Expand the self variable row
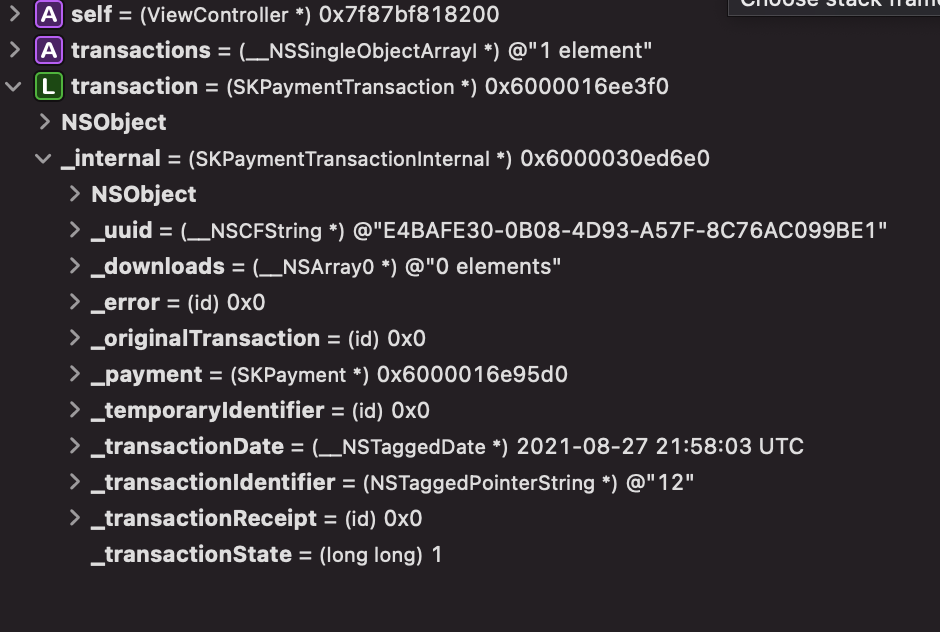The width and height of the screenshot is (940, 632). coord(15,14)
